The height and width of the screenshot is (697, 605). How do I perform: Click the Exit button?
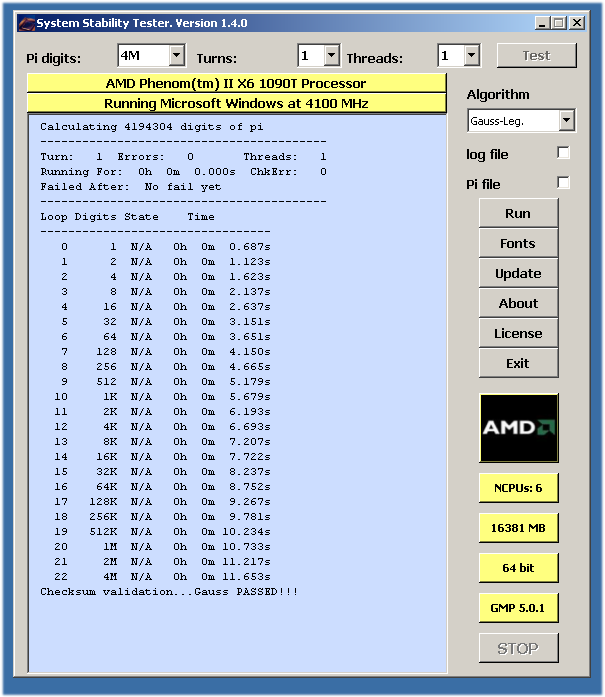[x=518, y=363]
